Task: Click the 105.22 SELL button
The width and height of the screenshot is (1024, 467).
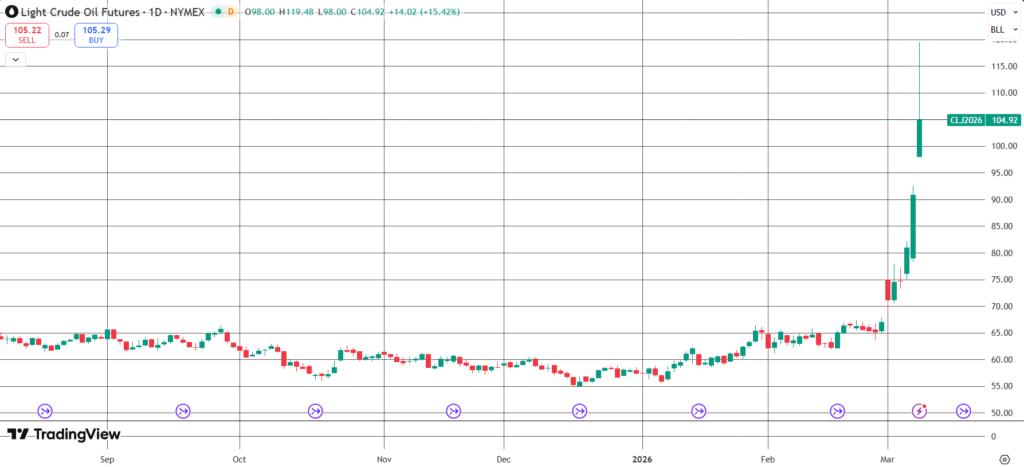Action: coord(27,35)
